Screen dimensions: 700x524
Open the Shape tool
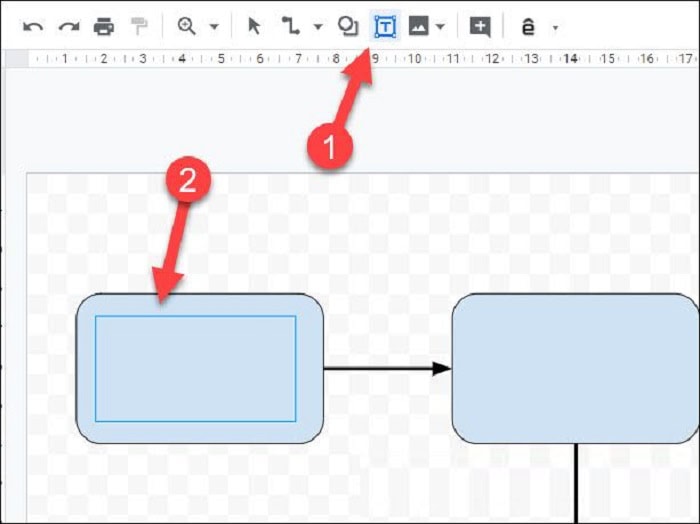[347, 27]
